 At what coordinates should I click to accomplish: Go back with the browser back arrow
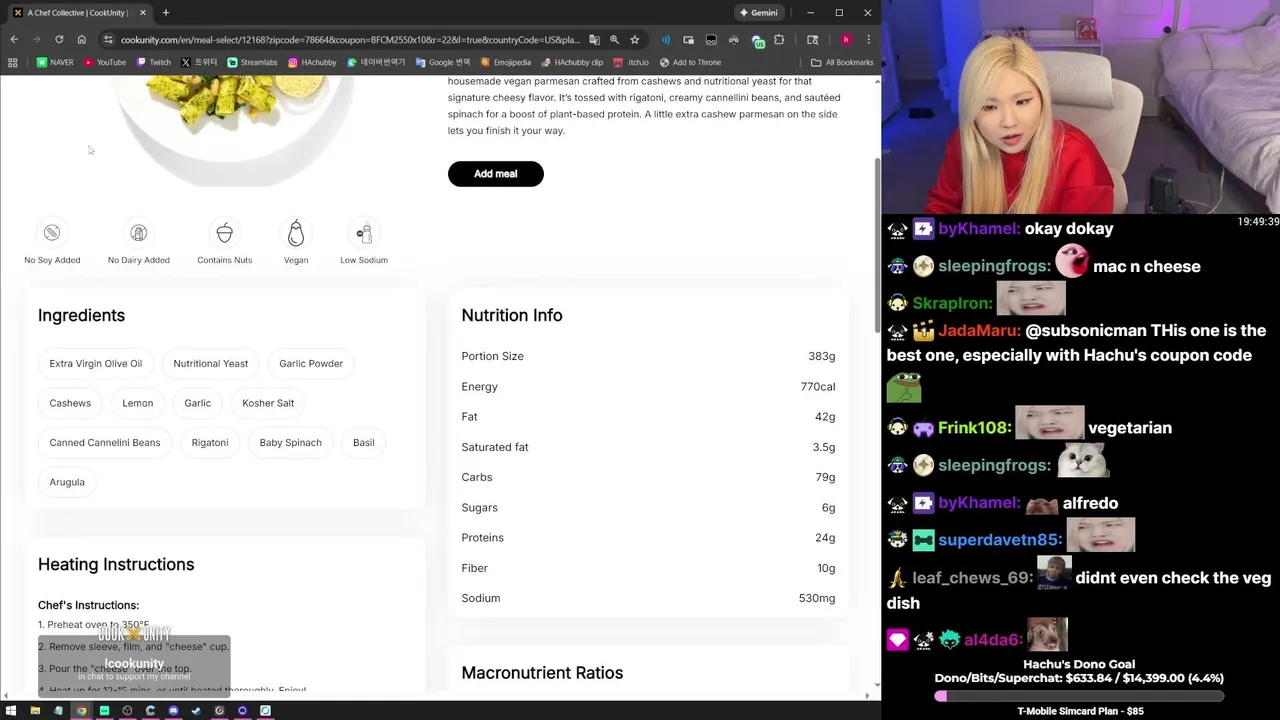click(x=14, y=40)
